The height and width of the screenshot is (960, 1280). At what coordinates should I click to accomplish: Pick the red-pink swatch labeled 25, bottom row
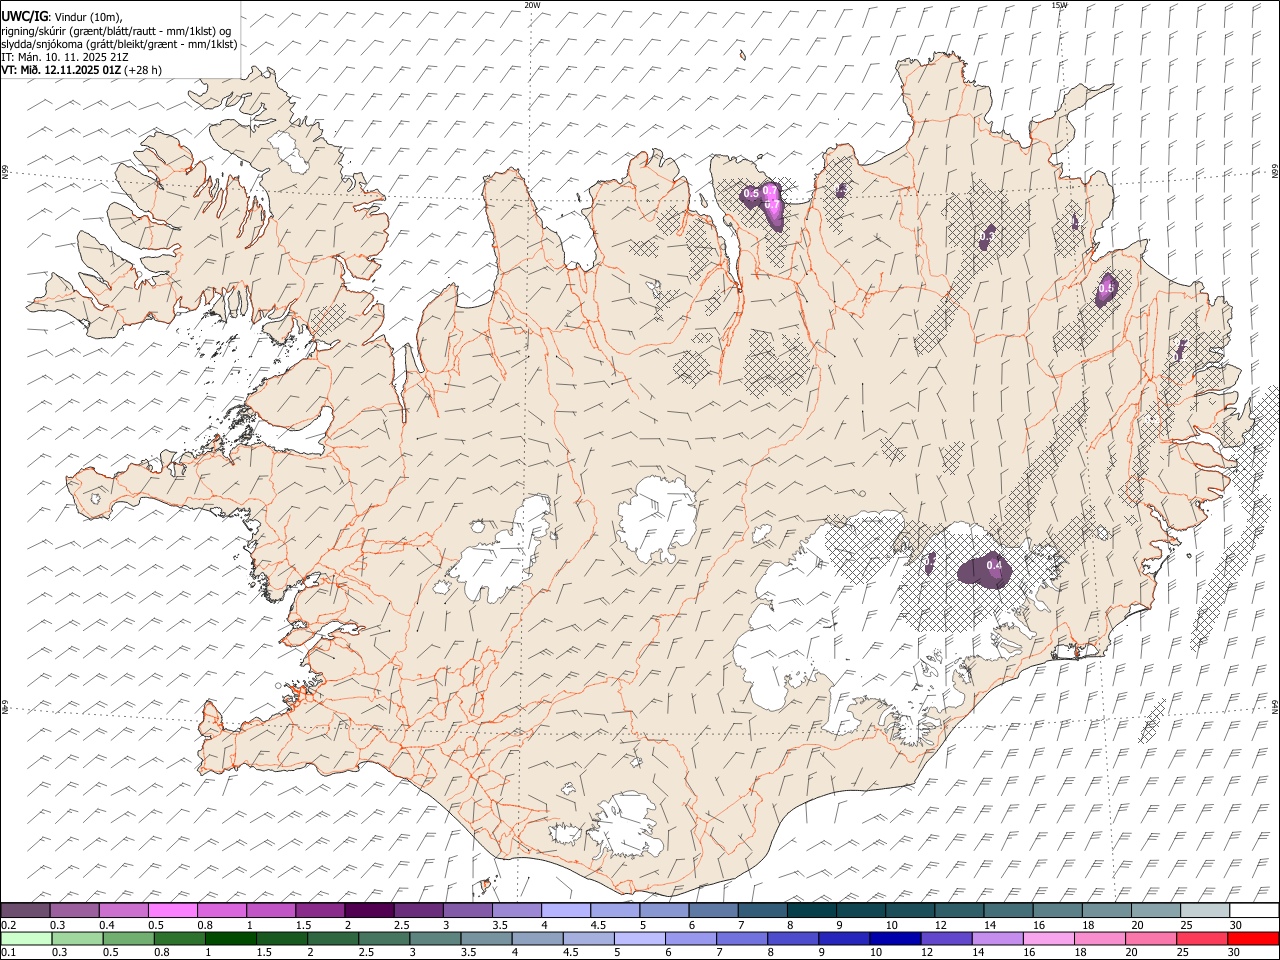tap(1202, 939)
